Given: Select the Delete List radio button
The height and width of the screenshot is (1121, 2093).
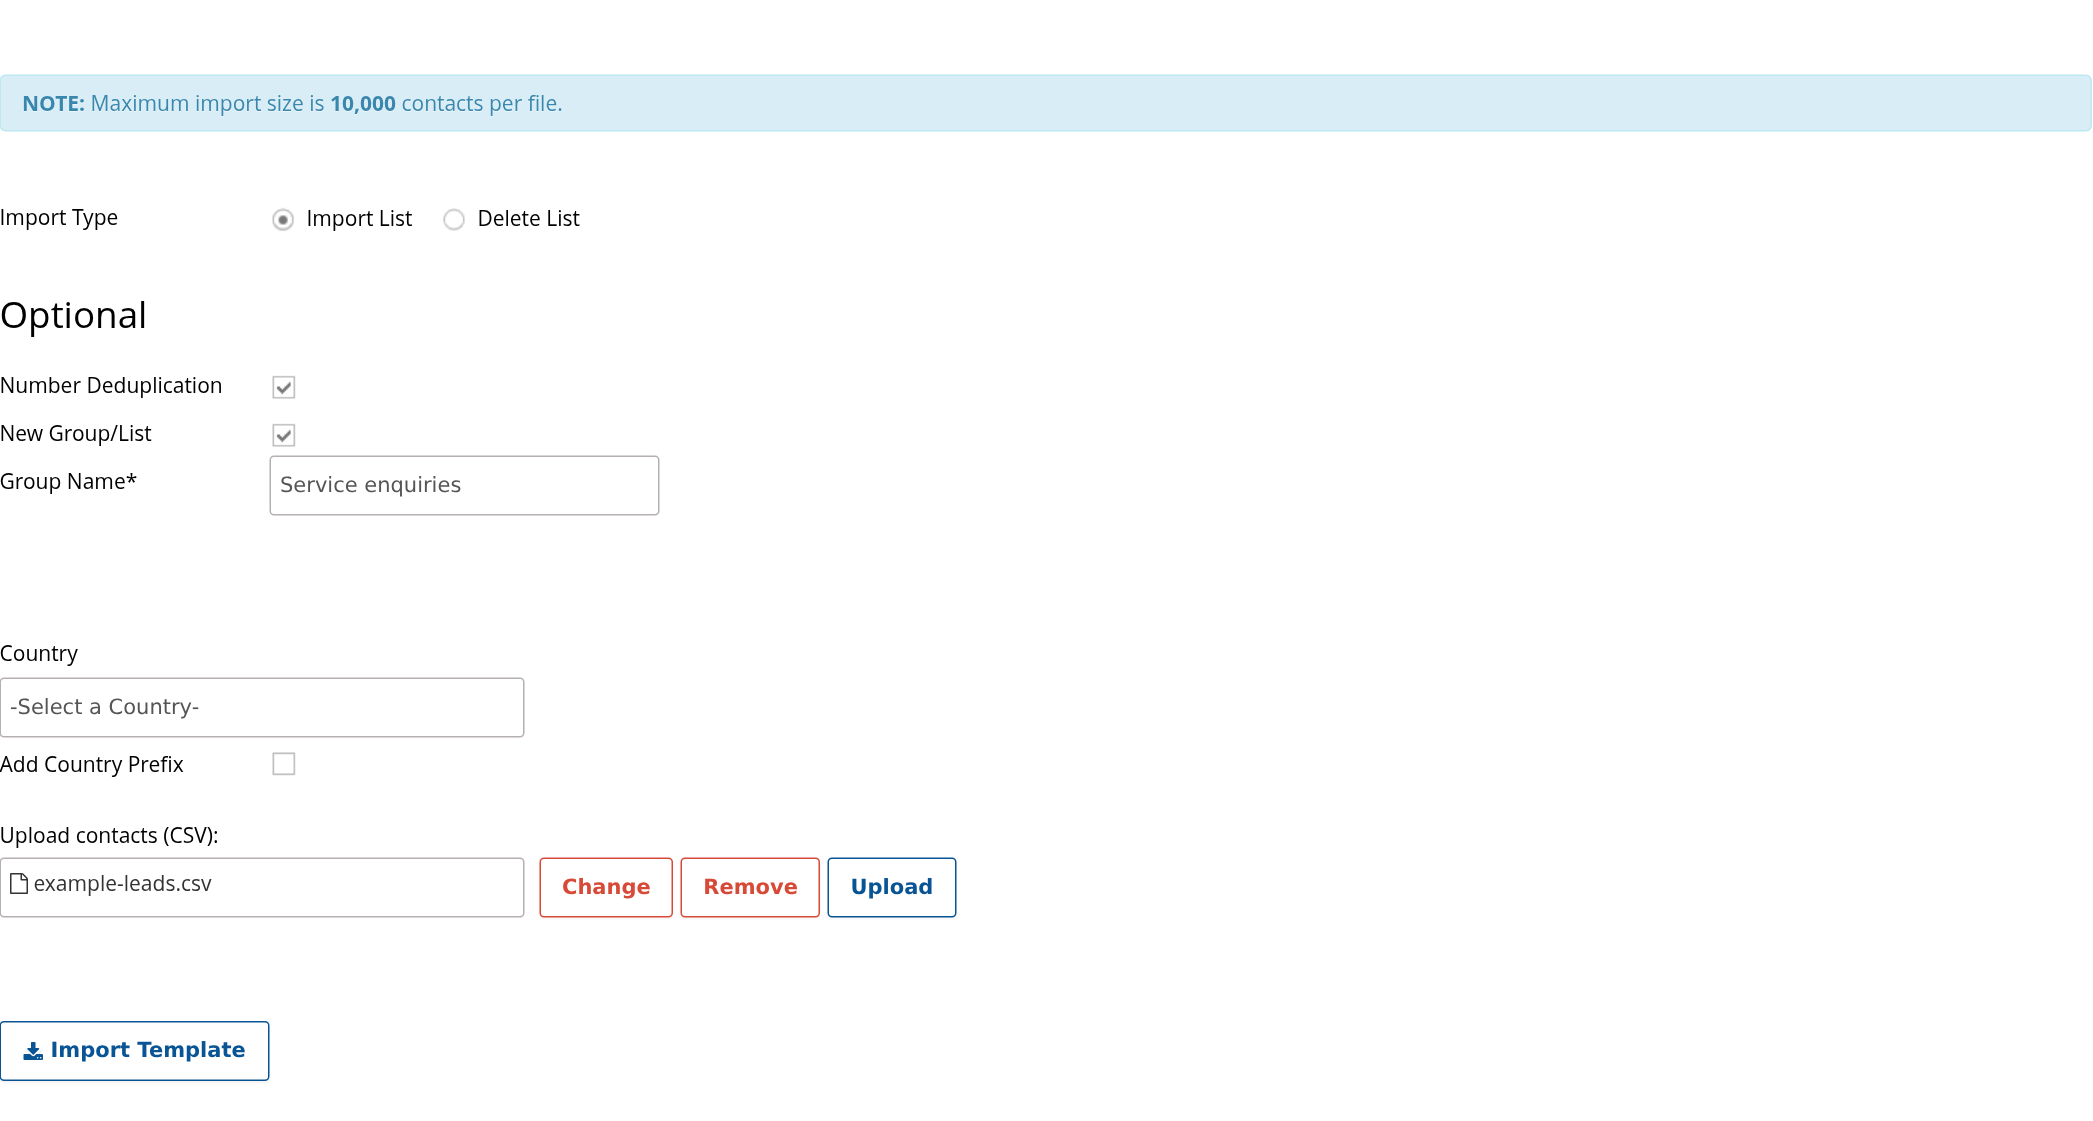Looking at the screenshot, I should [454, 219].
